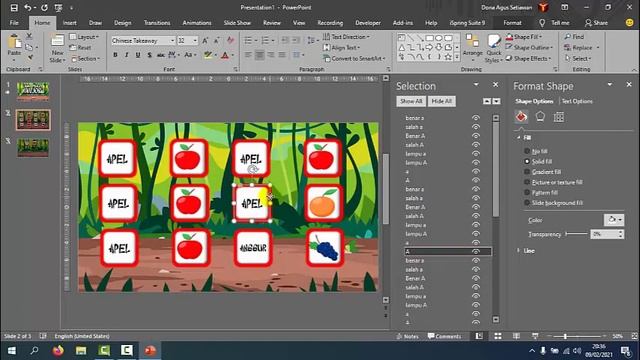Click Convert to SmartArt
The image size is (640, 360).
tap(354, 58)
